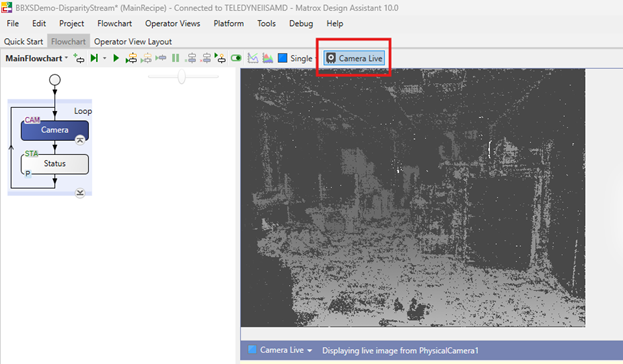
Task: Open the Tools menu
Action: 266,23
